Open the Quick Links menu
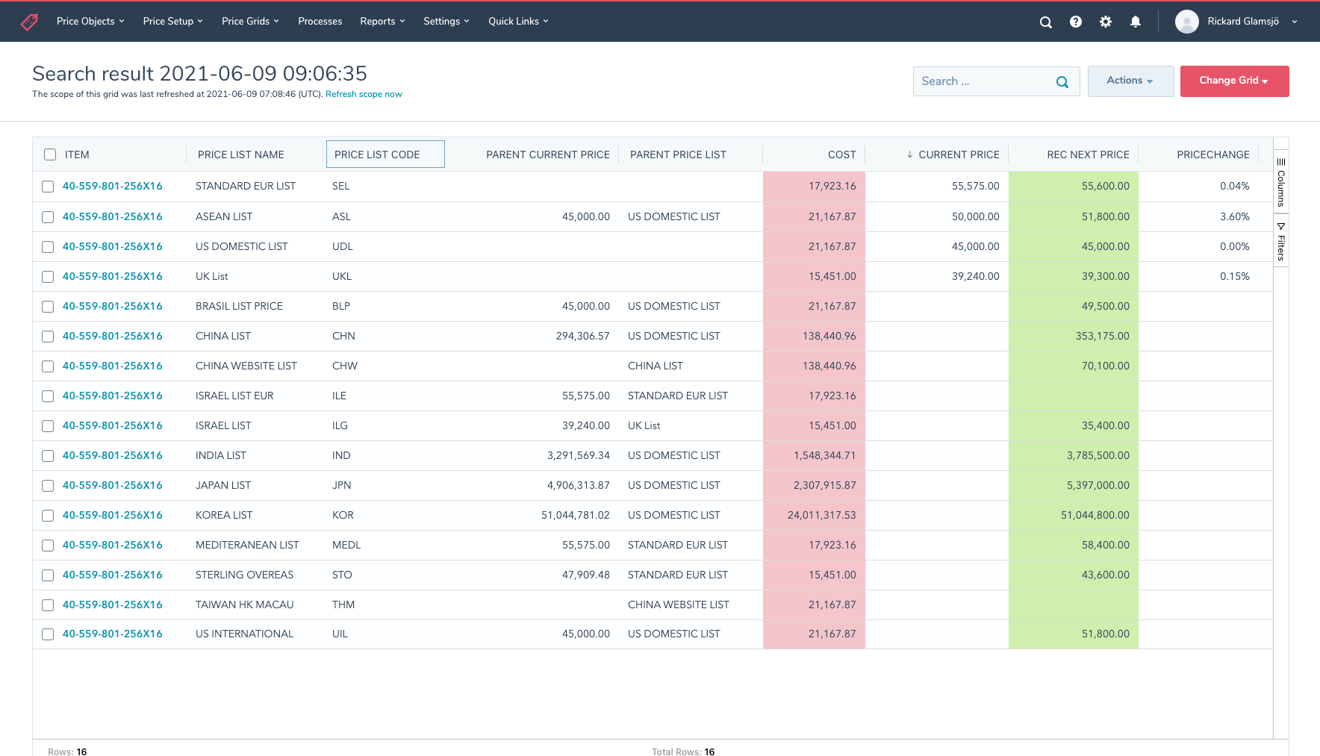Image resolution: width=1320 pixels, height=756 pixels. 518,21
